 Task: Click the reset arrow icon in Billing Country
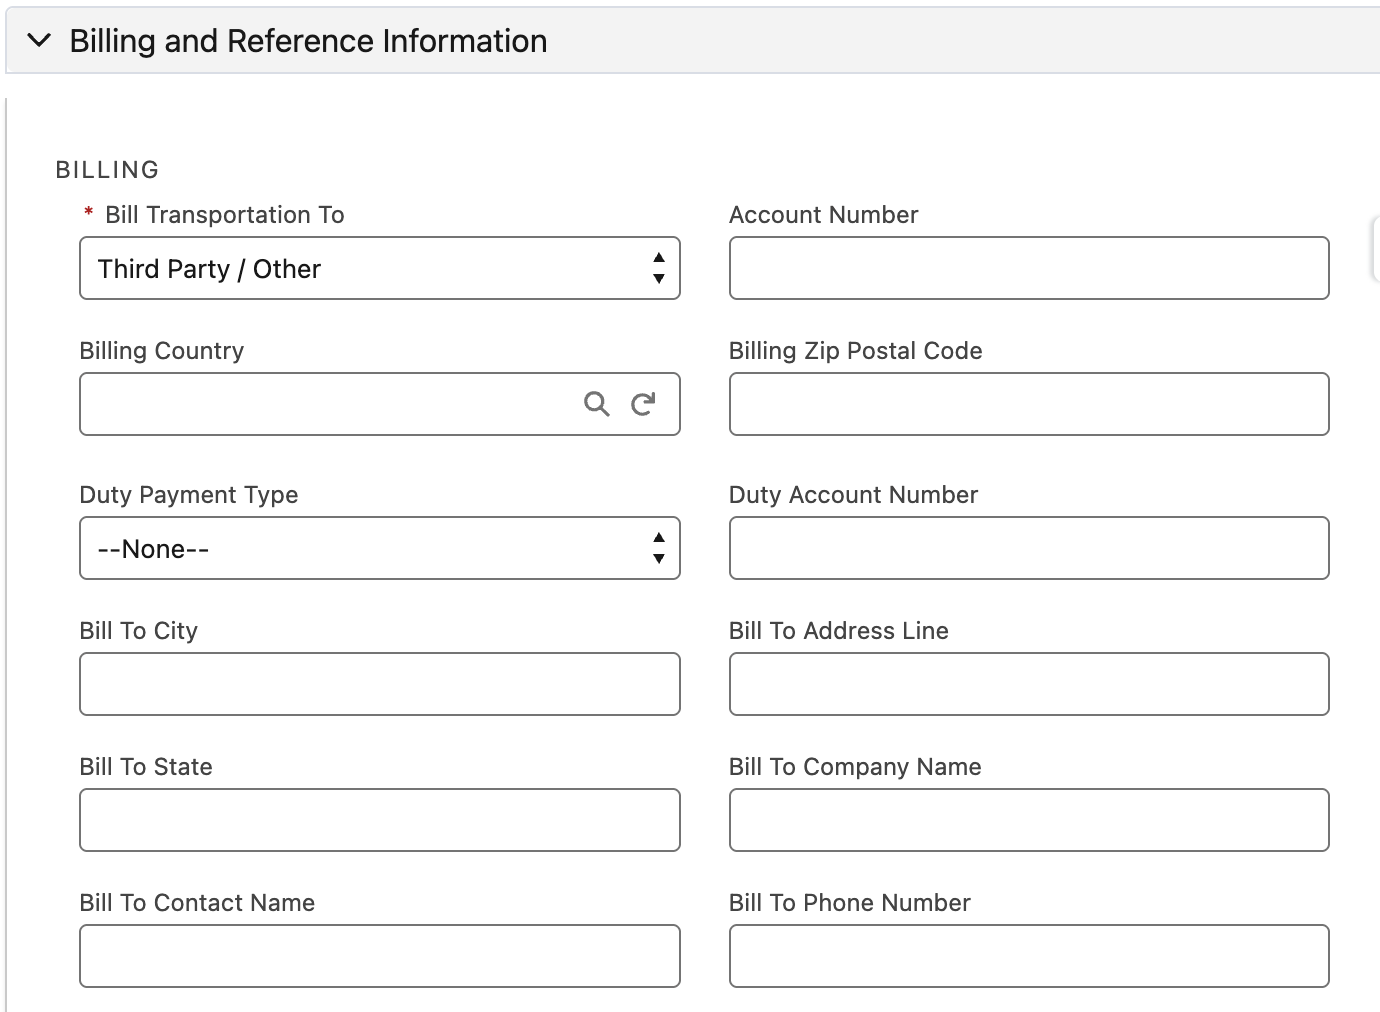pyautogui.click(x=643, y=404)
